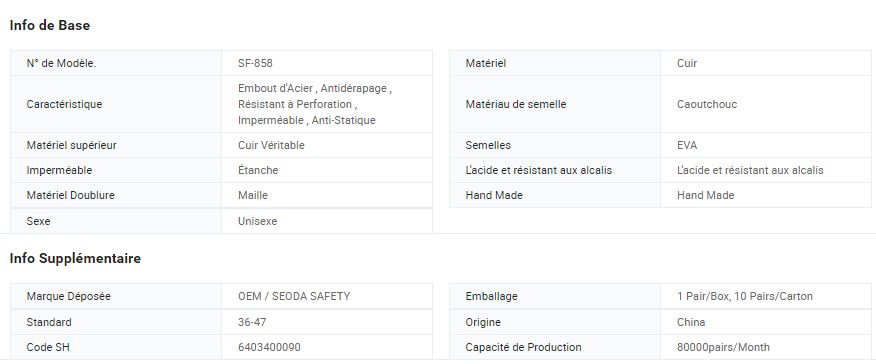Select the China origin value

point(691,322)
